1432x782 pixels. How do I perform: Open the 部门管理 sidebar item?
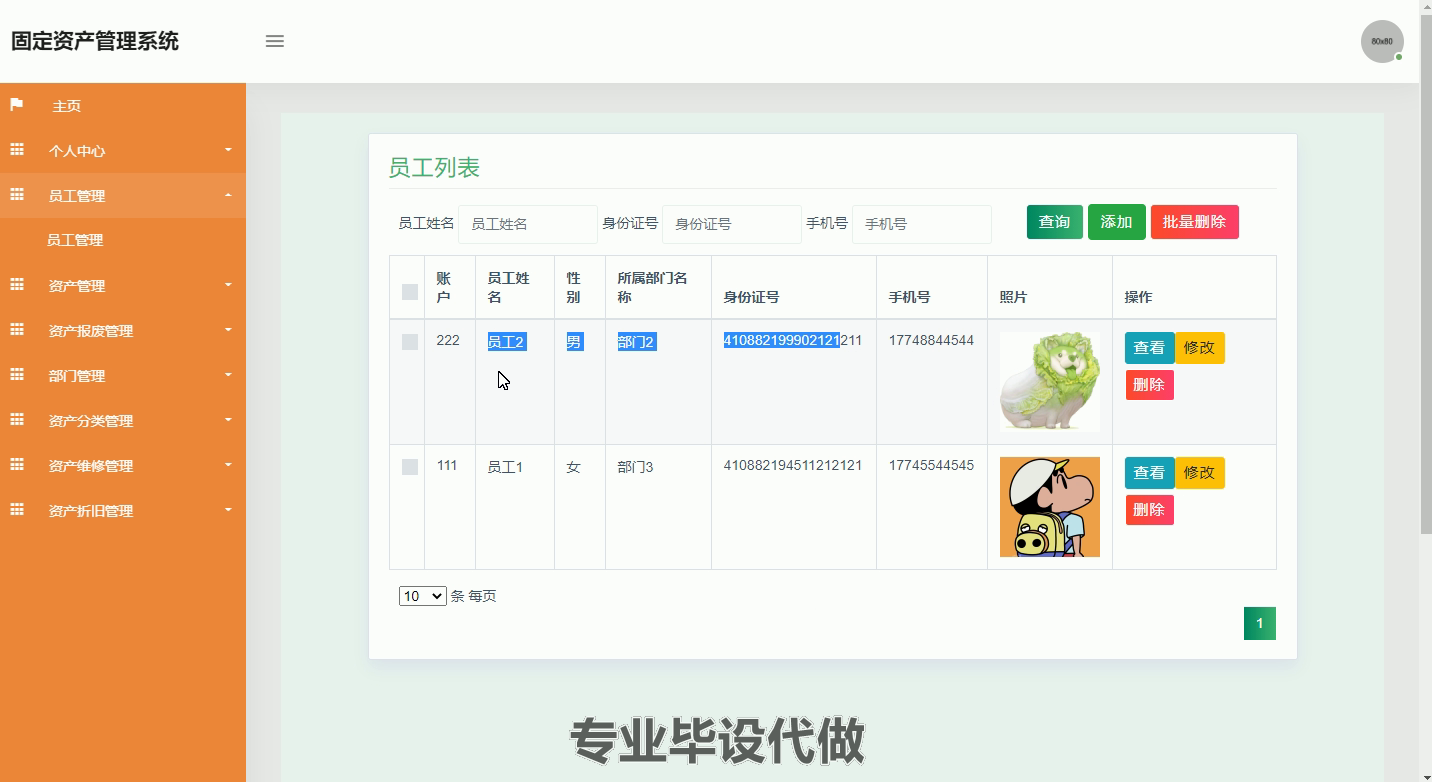[123, 376]
